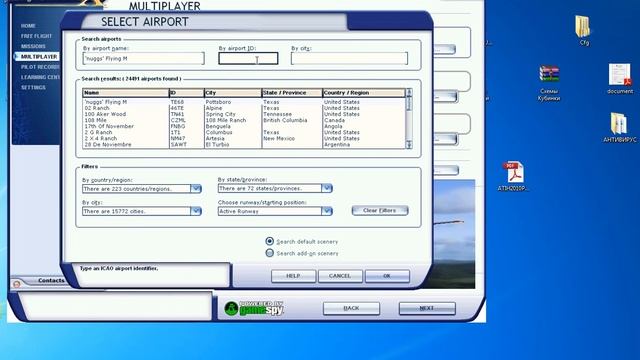
Task: Select the 28 De Noviembre row
Action: [244, 144]
